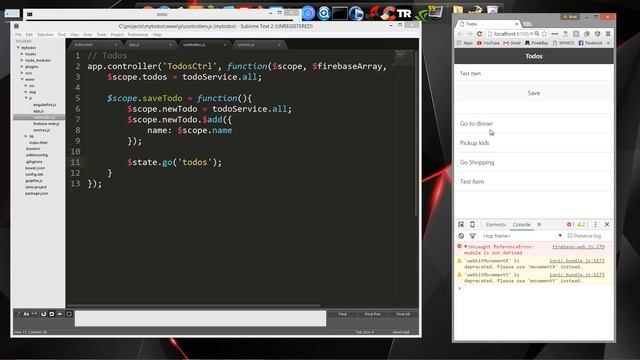This screenshot has height=360, width=640.
Task: Open the Sublime Text File menu
Action: point(18,35)
